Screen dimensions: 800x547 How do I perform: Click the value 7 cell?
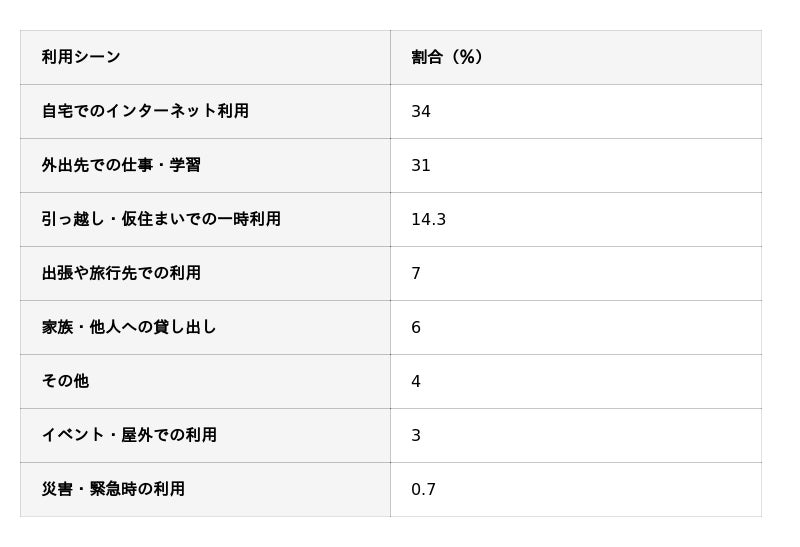pos(416,274)
